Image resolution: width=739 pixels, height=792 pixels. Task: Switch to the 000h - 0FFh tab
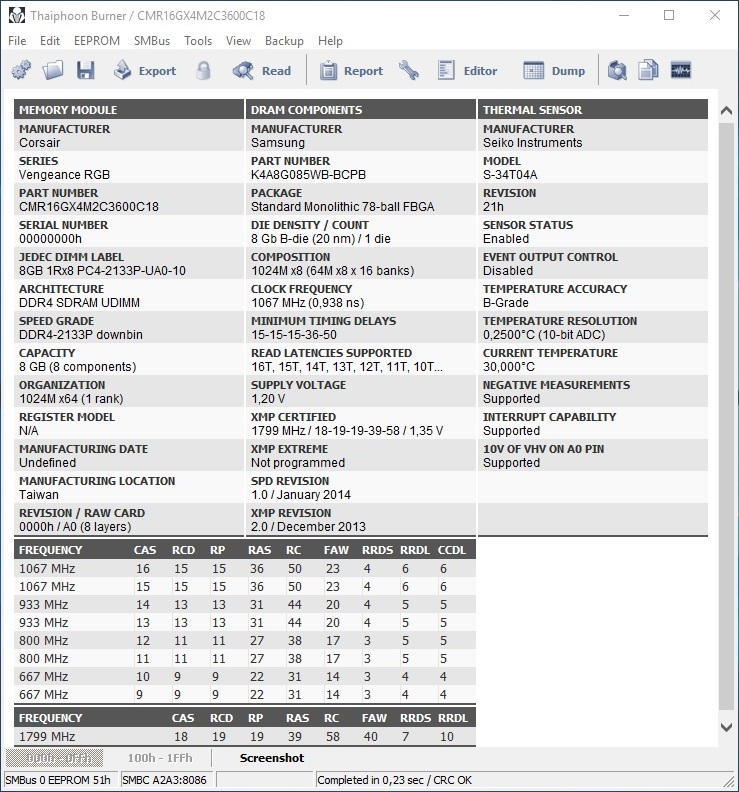click(55, 758)
